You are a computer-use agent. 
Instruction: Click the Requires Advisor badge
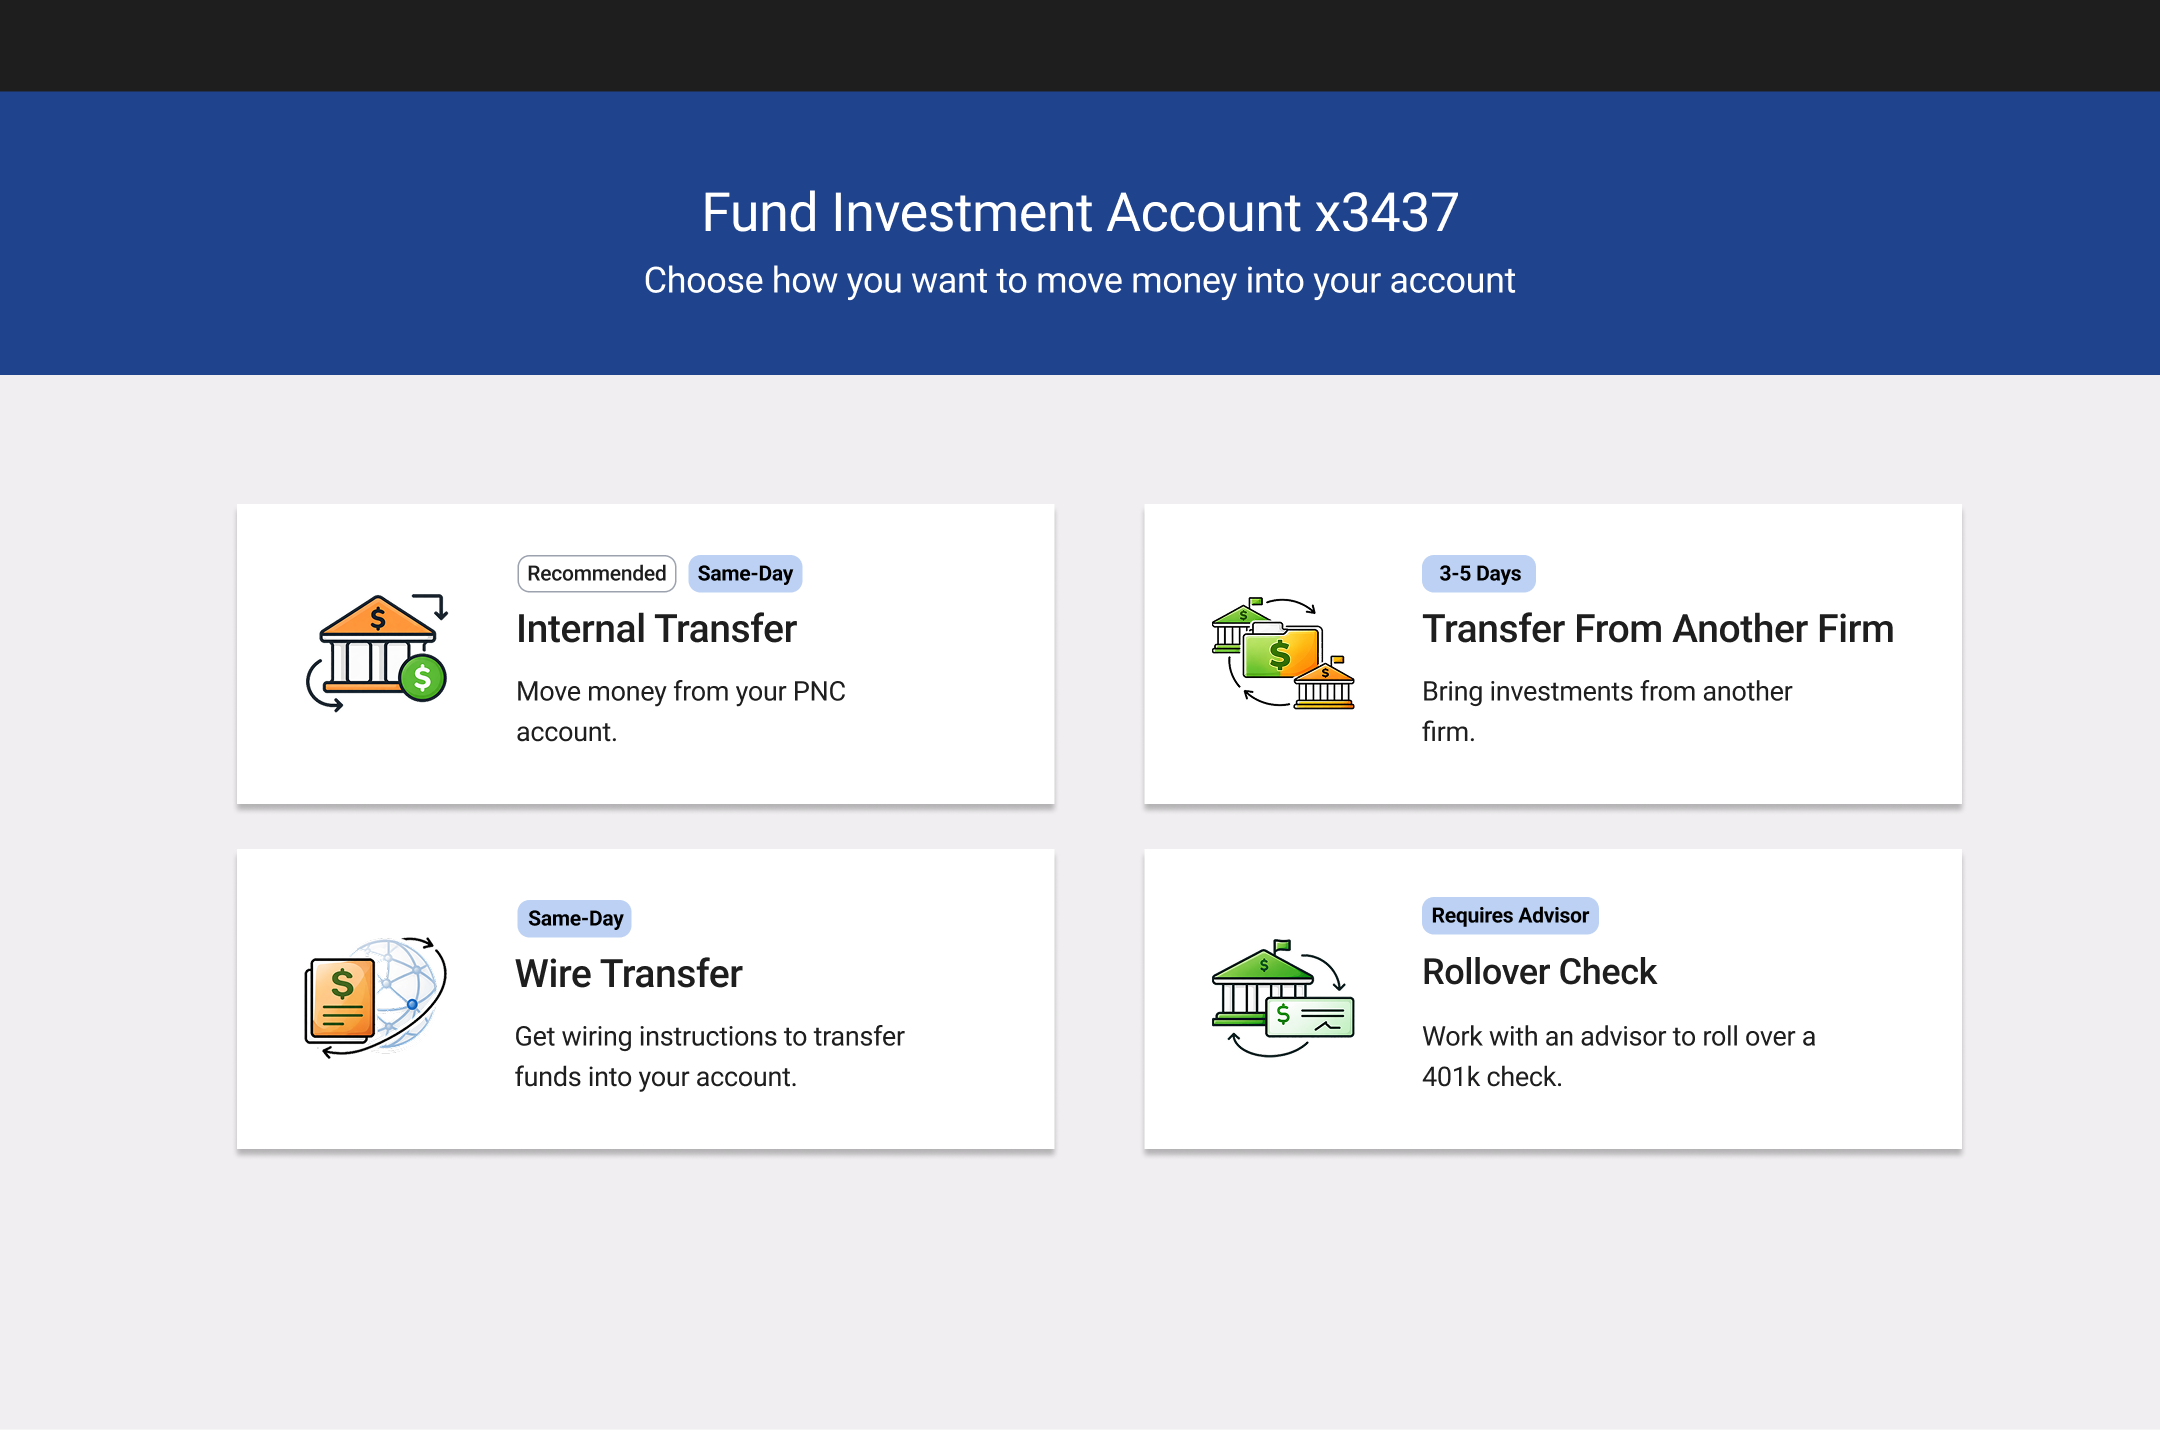[1509, 916]
